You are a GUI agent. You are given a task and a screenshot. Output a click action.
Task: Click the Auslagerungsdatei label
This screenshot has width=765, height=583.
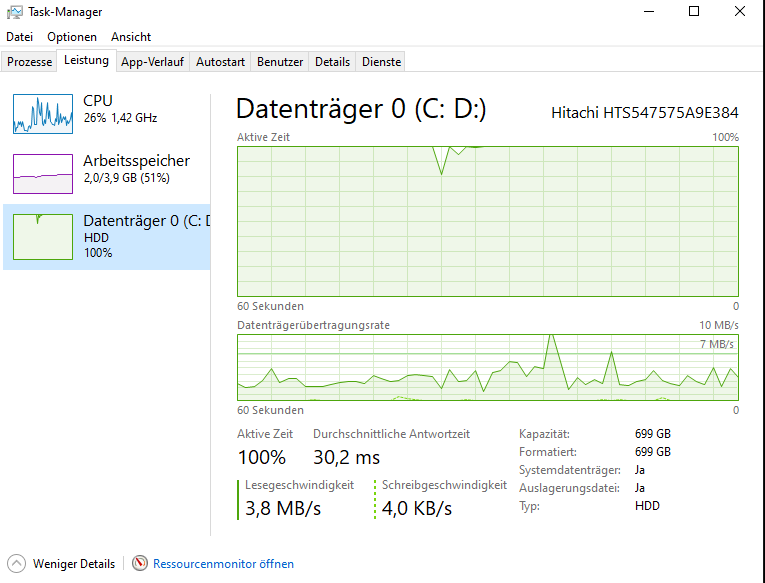(x=569, y=488)
